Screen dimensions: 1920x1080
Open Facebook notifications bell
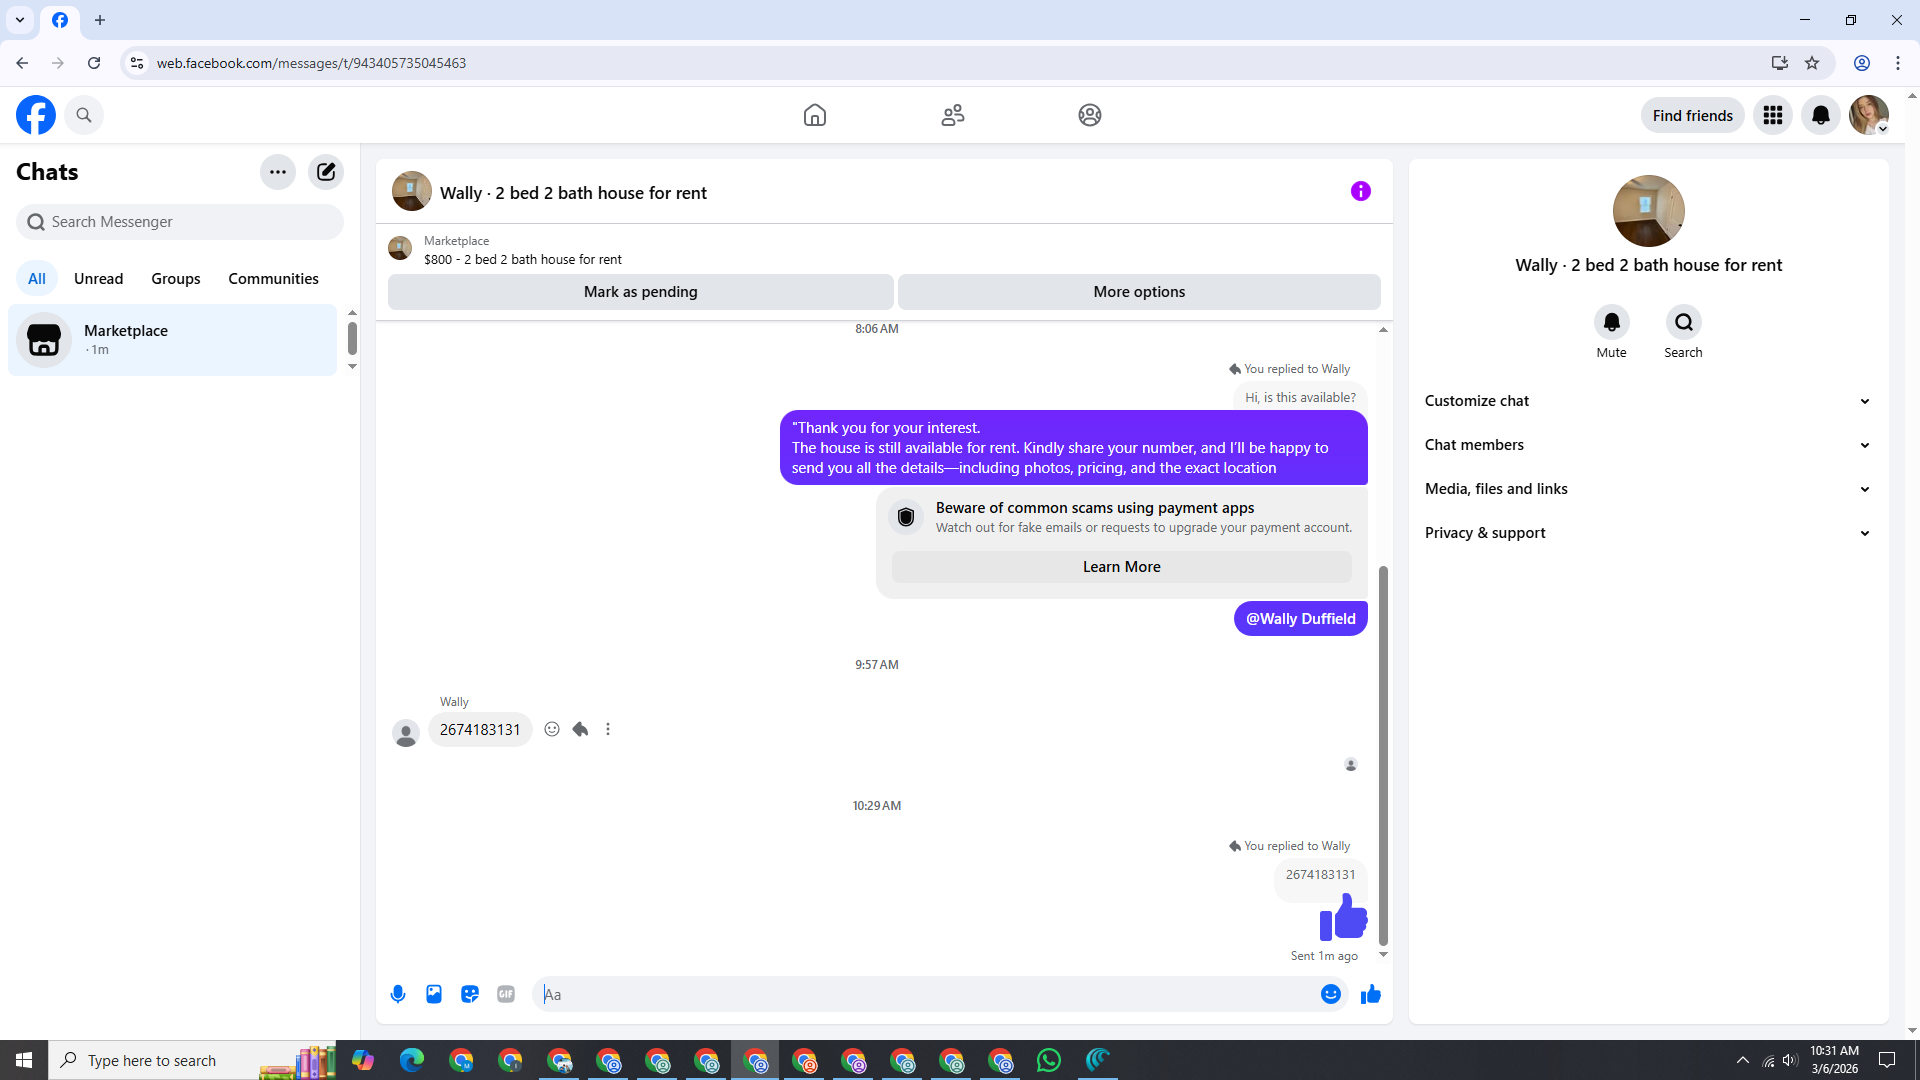(1821, 115)
